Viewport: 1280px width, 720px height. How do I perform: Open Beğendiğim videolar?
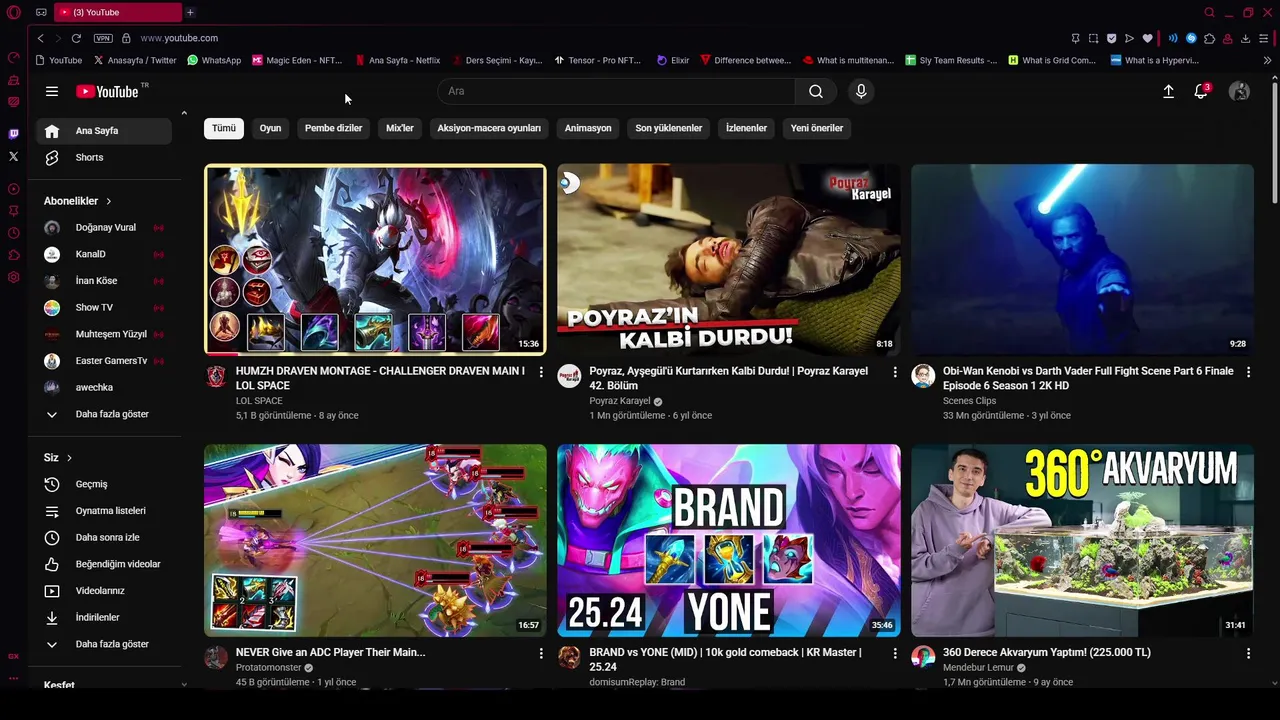(104, 564)
